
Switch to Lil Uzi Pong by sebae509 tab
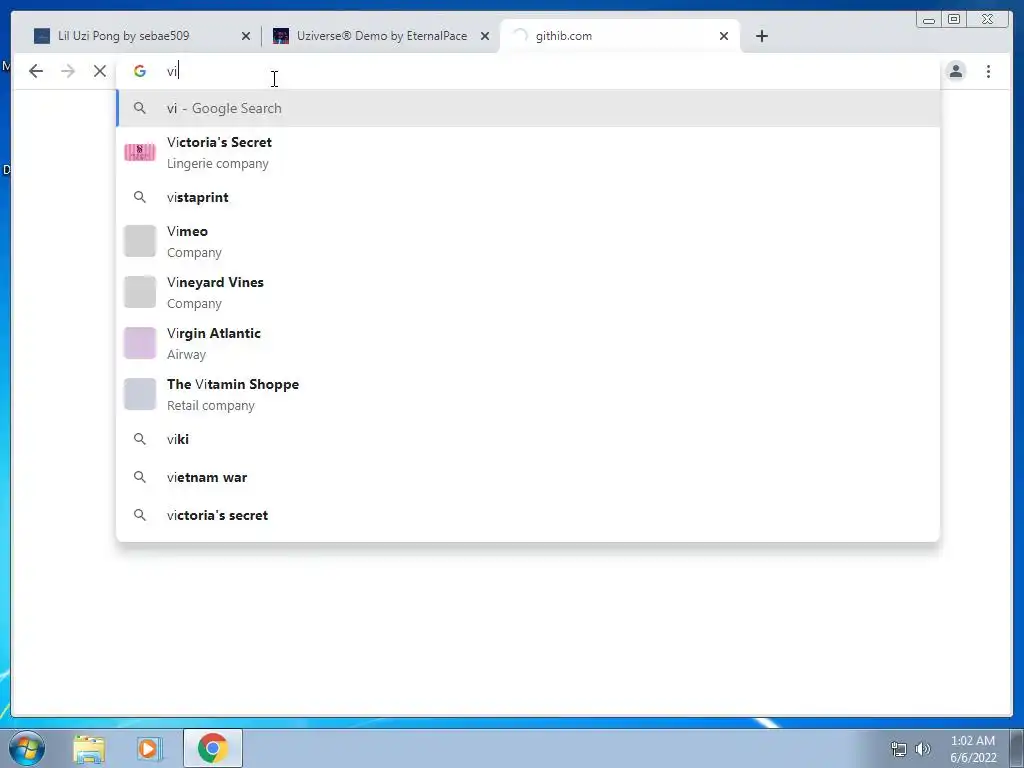coord(142,36)
